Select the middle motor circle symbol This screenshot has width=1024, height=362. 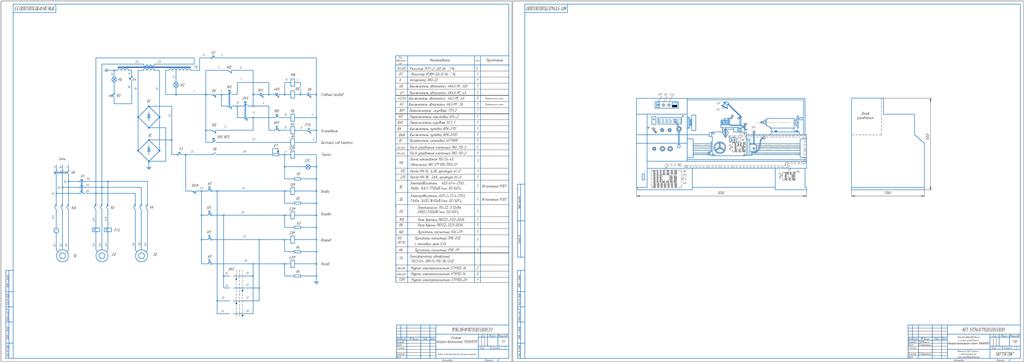coord(101,255)
